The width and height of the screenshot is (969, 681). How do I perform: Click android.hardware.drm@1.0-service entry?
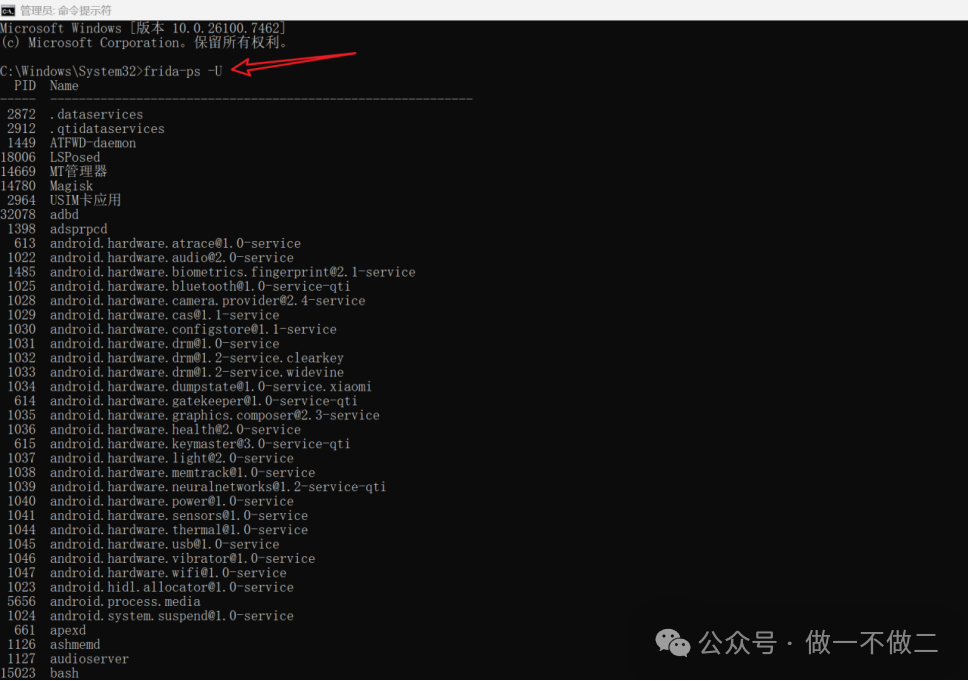164,343
